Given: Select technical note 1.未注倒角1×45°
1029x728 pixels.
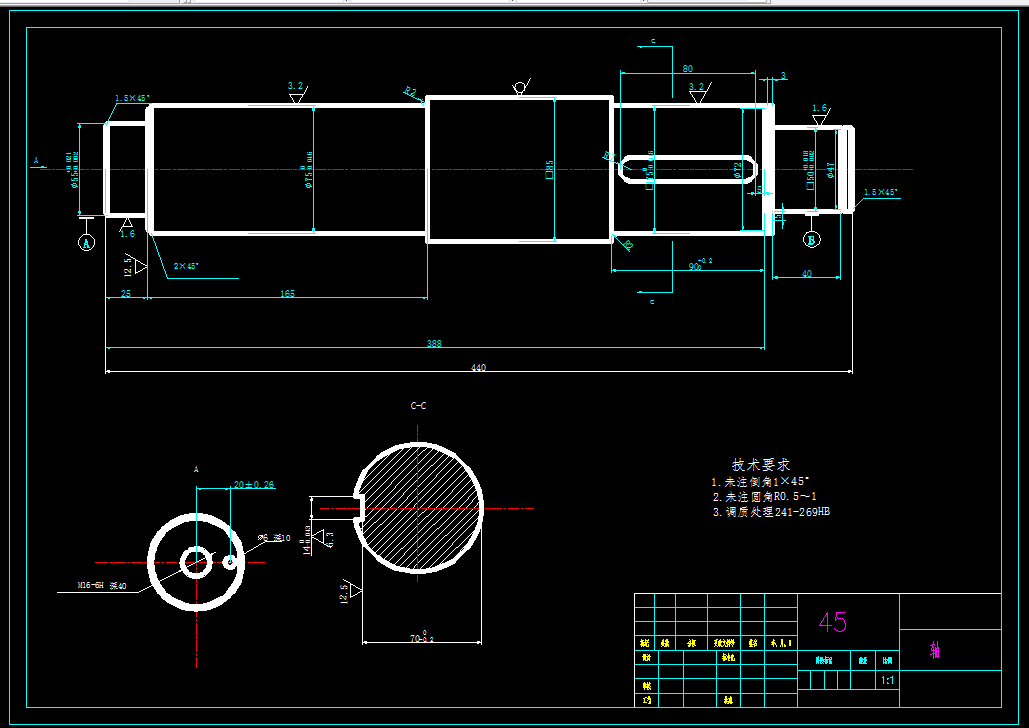Looking at the screenshot, I should tap(761, 482).
